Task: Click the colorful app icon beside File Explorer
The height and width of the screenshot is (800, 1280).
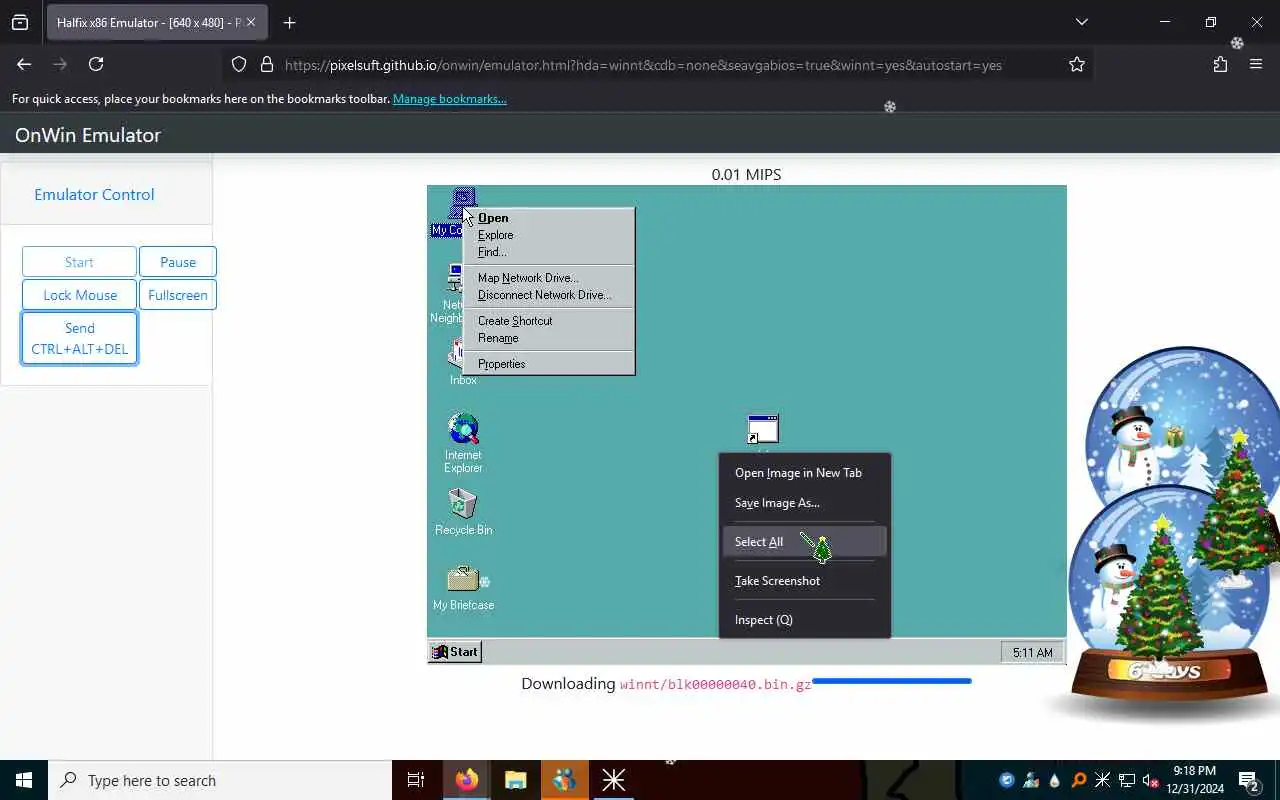Action: coord(564,780)
